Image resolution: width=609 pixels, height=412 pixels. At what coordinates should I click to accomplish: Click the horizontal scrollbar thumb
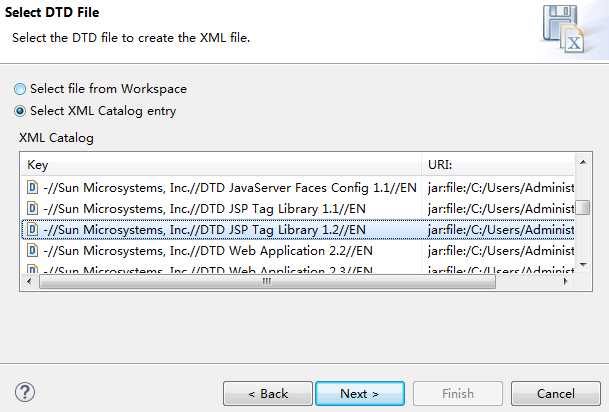point(266,282)
